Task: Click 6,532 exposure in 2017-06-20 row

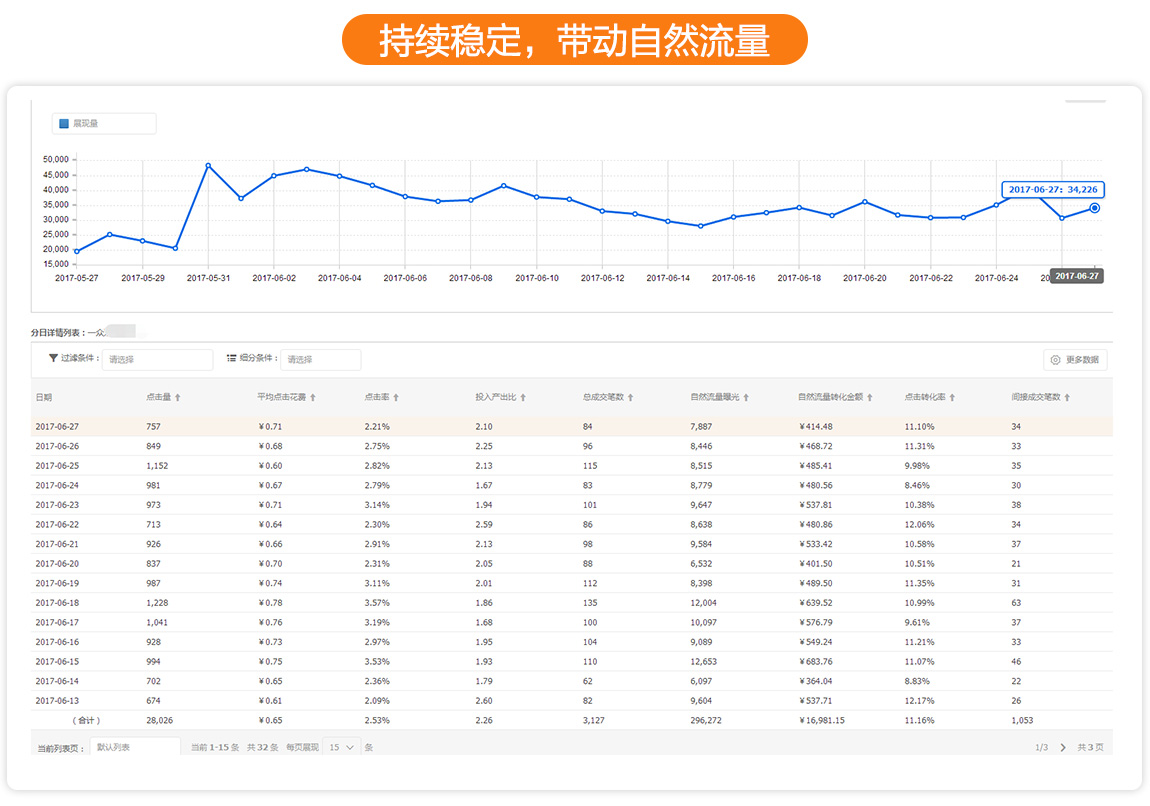Action: pos(701,564)
